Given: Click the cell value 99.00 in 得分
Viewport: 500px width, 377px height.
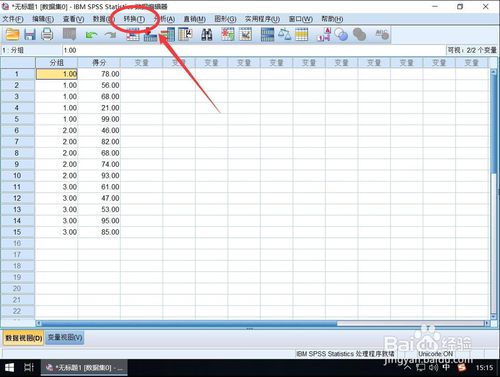Looking at the screenshot, I should pos(99,119).
